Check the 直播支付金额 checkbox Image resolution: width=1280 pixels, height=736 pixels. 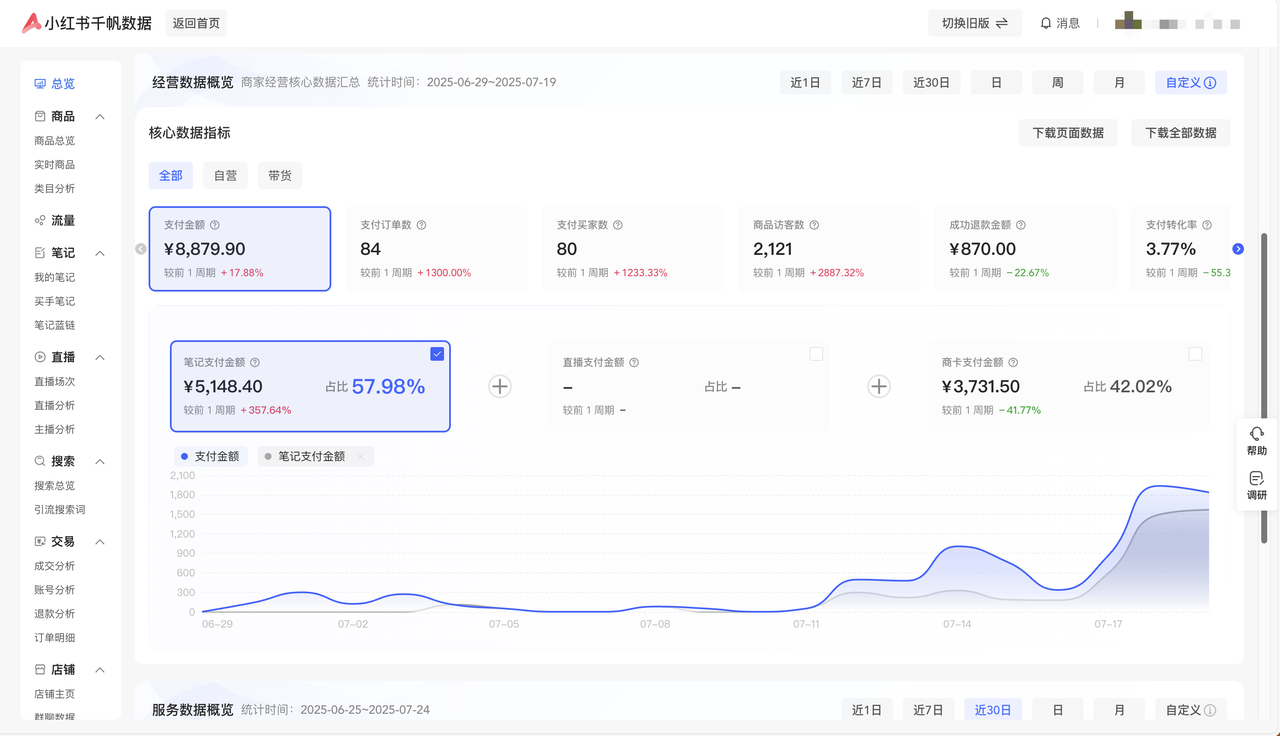816,354
